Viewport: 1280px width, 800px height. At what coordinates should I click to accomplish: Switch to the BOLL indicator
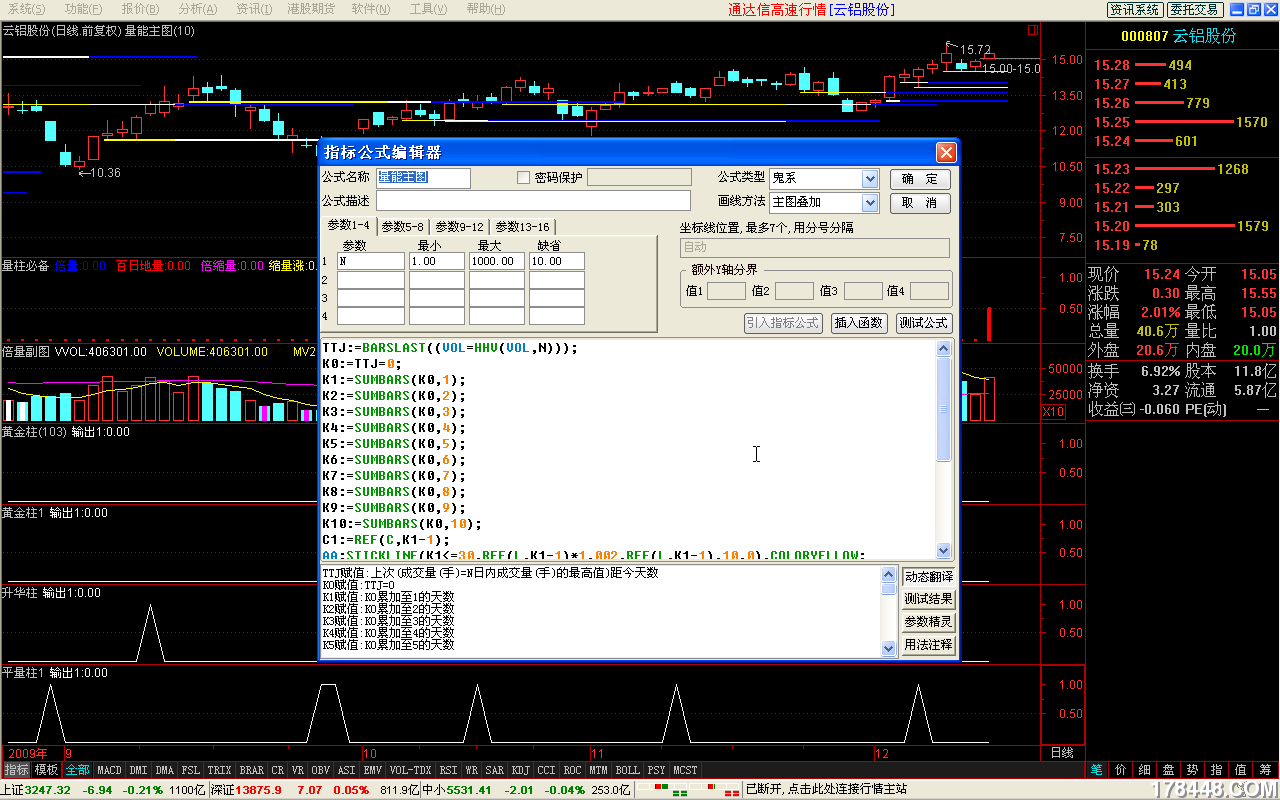(x=627, y=770)
